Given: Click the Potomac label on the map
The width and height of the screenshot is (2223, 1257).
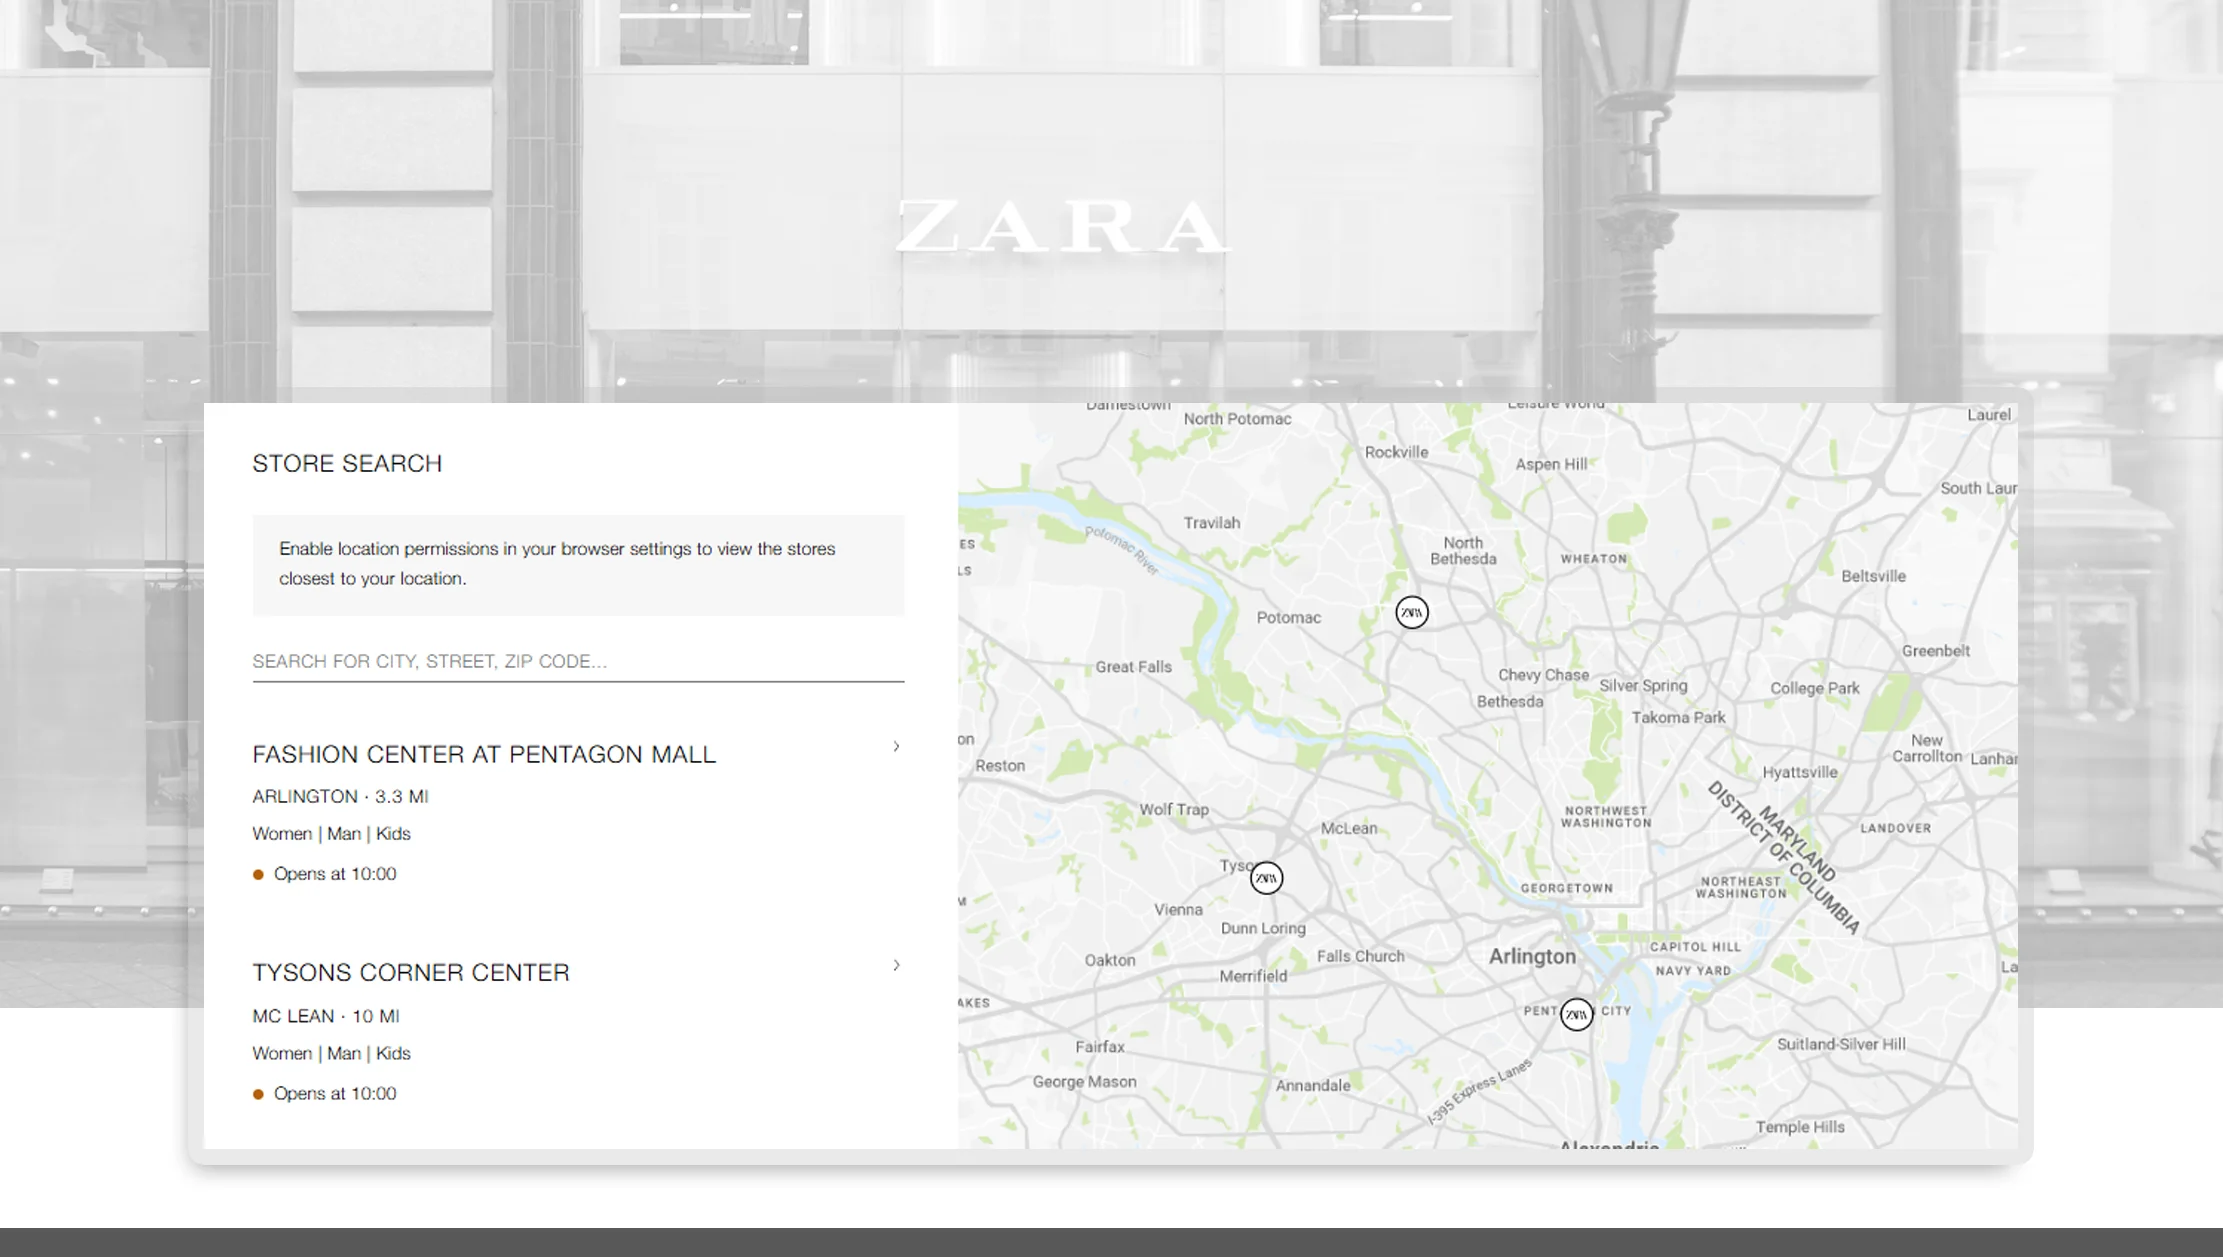Looking at the screenshot, I should click(1288, 618).
